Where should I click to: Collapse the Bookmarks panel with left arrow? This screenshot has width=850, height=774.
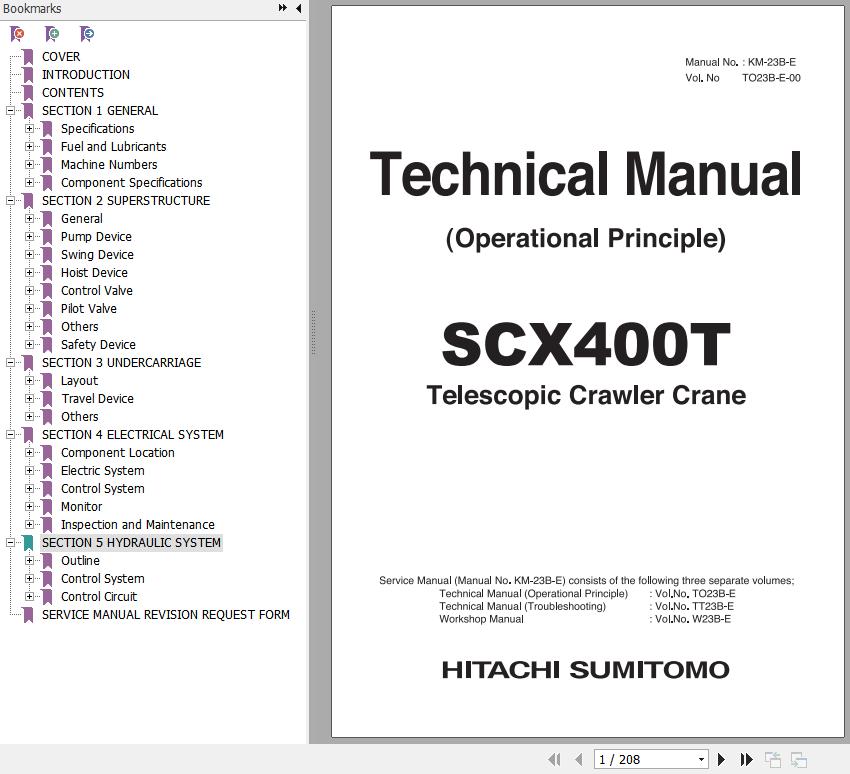[x=299, y=8]
